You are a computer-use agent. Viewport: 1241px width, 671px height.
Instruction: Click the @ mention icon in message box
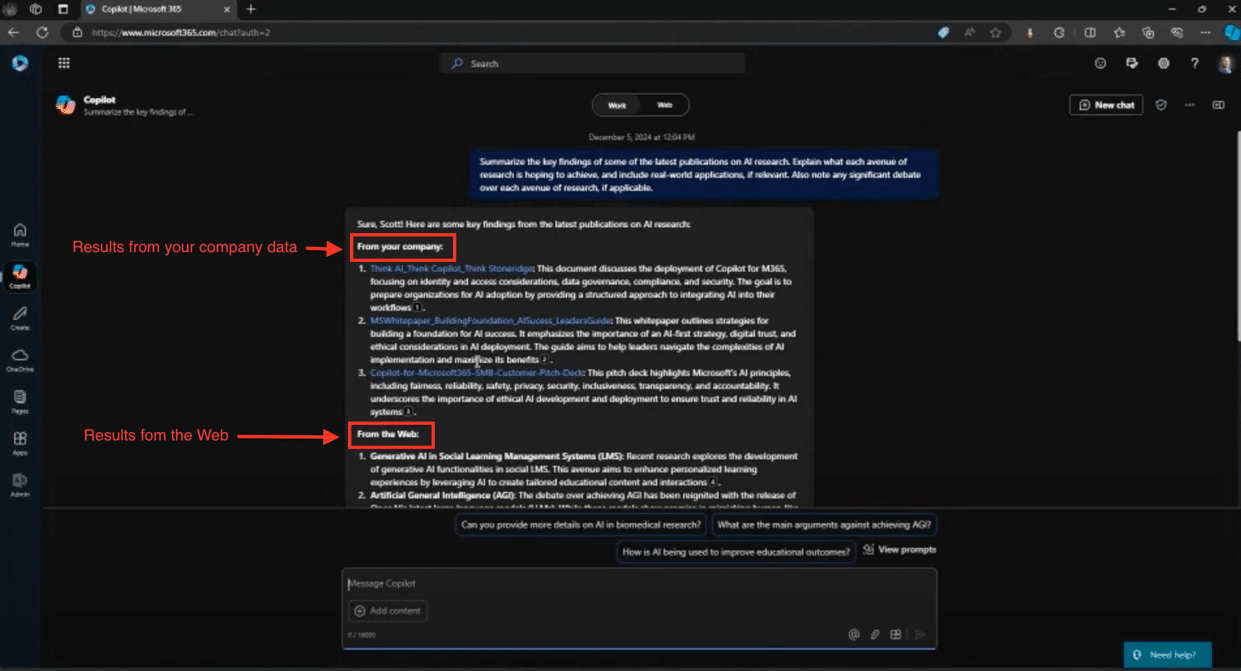coord(854,634)
